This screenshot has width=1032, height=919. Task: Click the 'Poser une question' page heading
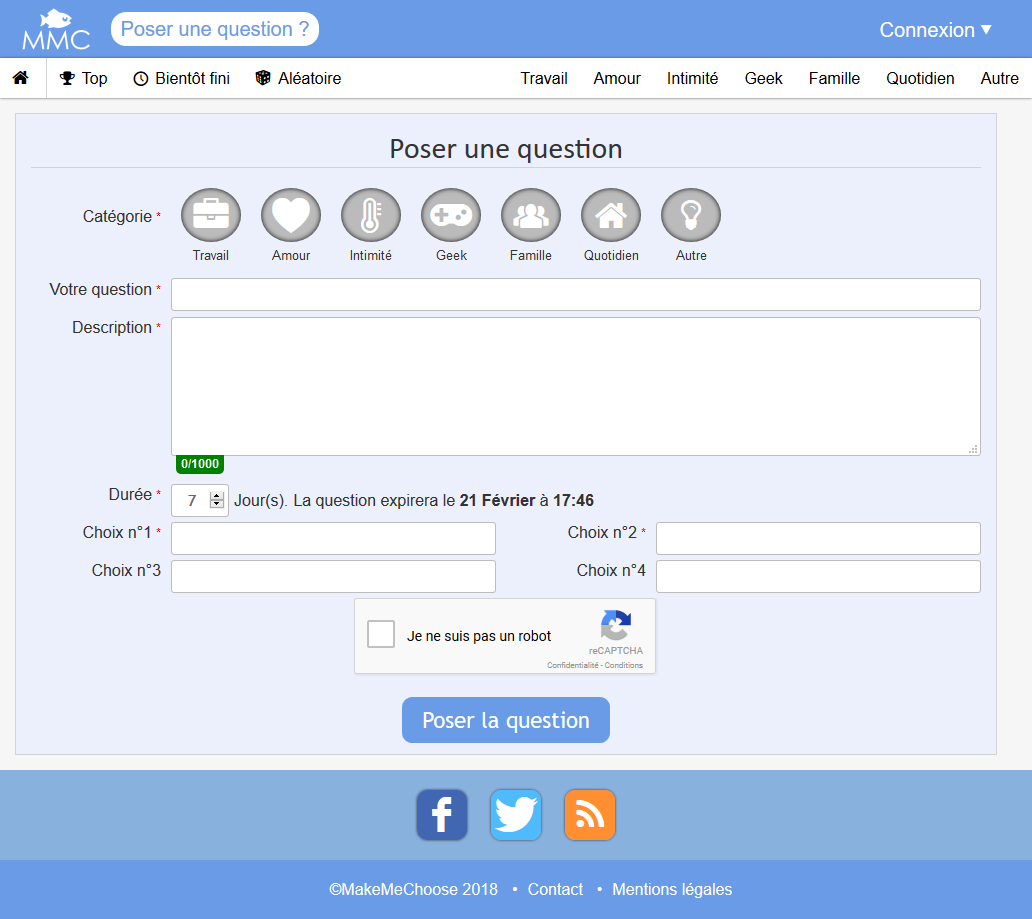[x=505, y=149]
